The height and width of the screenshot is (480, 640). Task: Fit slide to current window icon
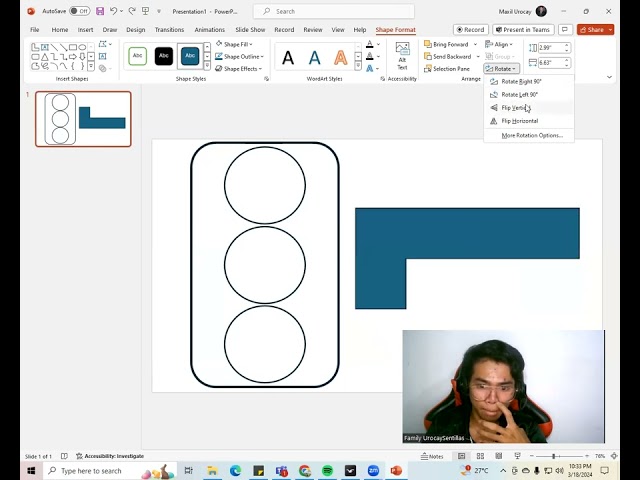click(x=614, y=456)
